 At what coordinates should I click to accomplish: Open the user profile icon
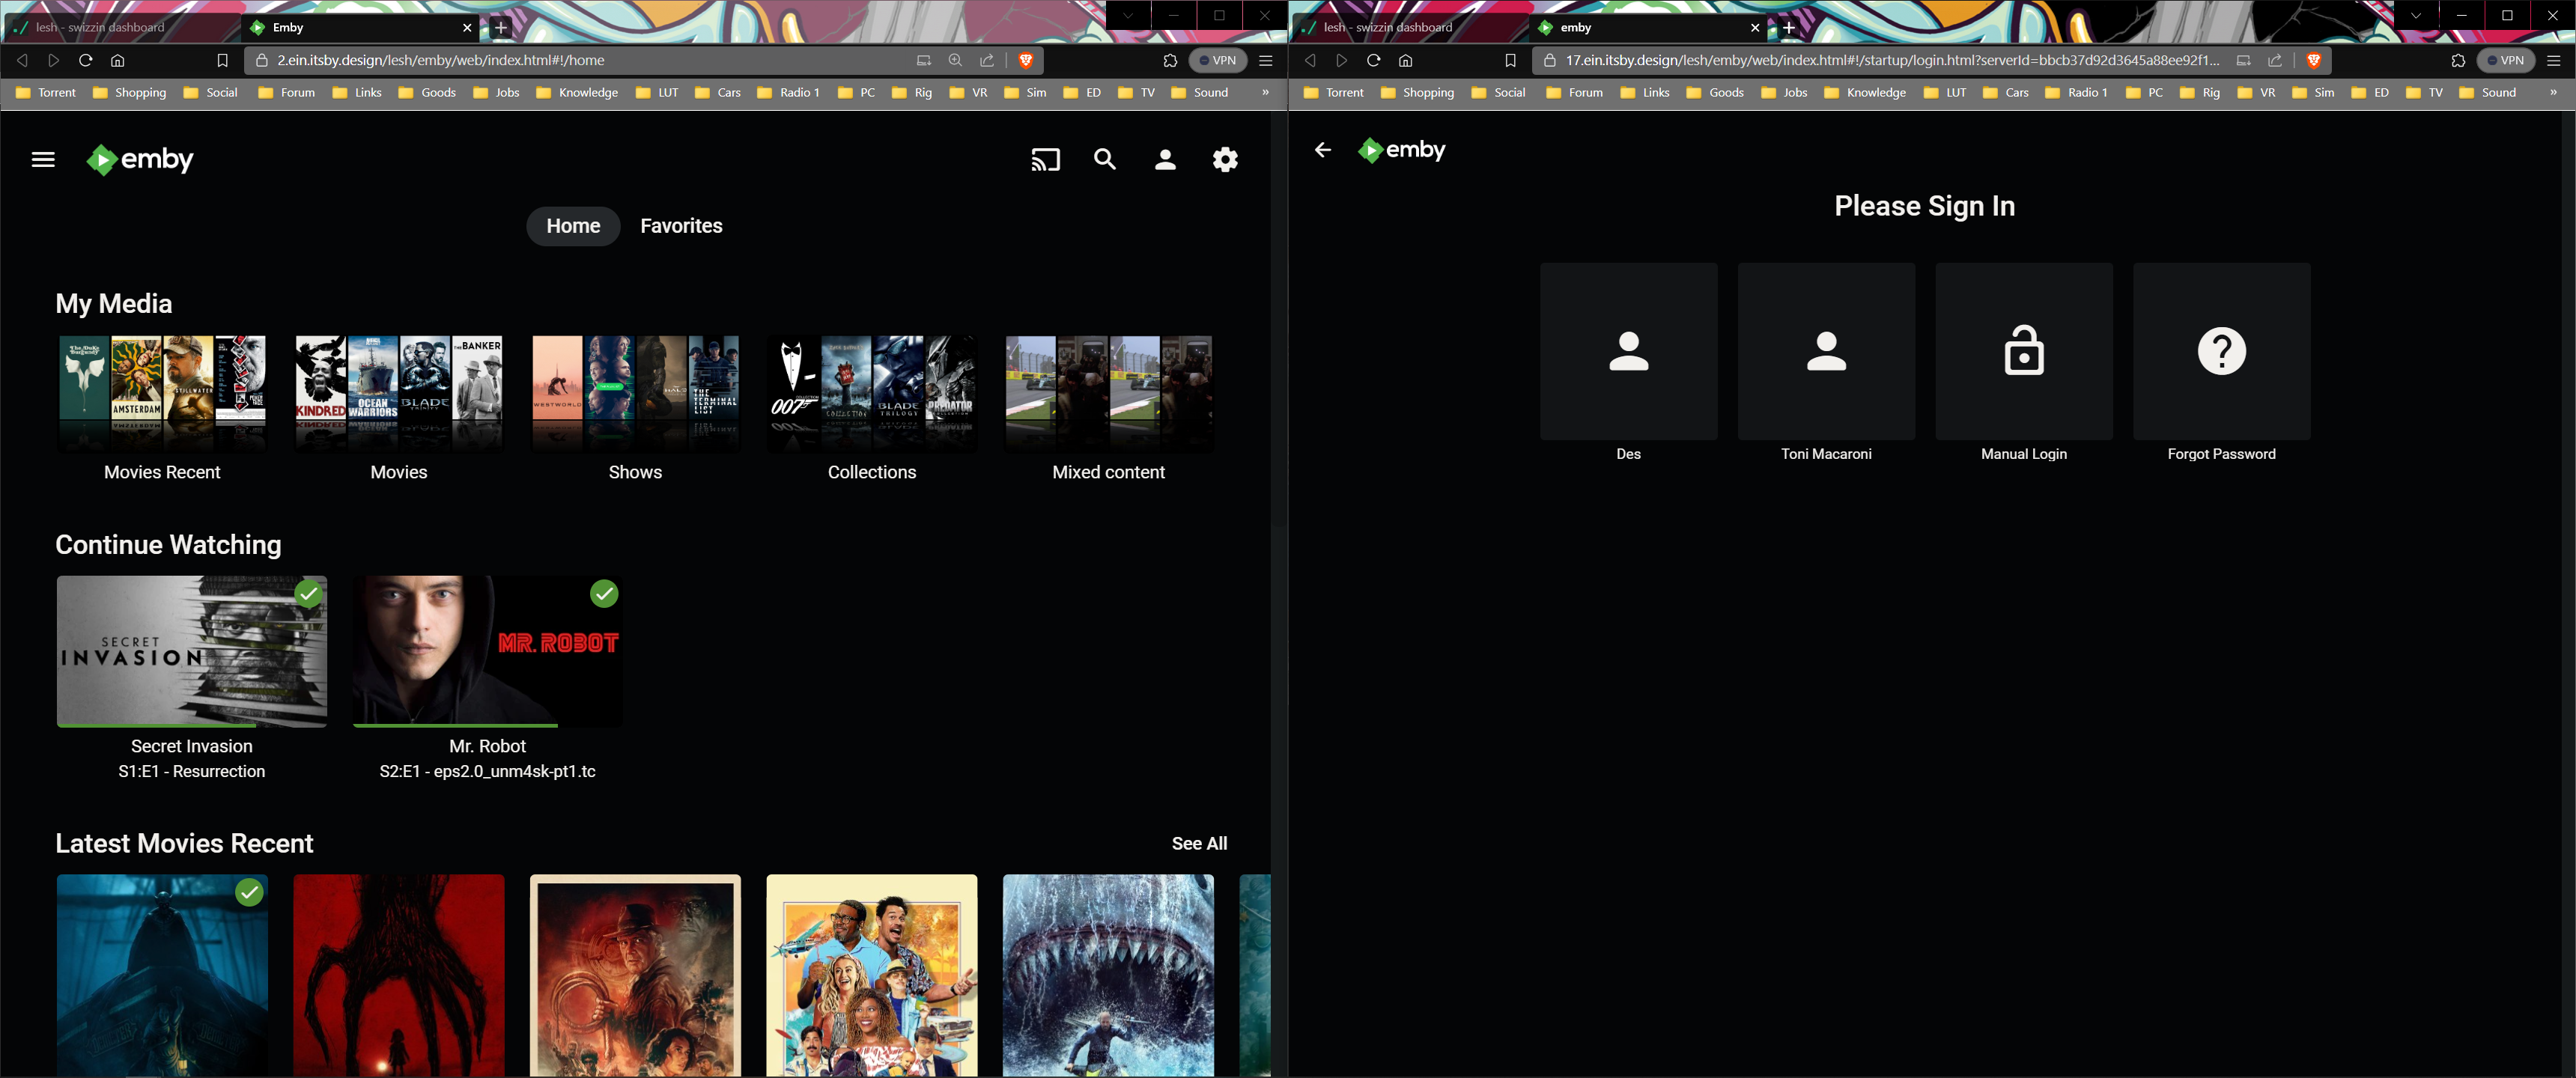pos(1165,160)
